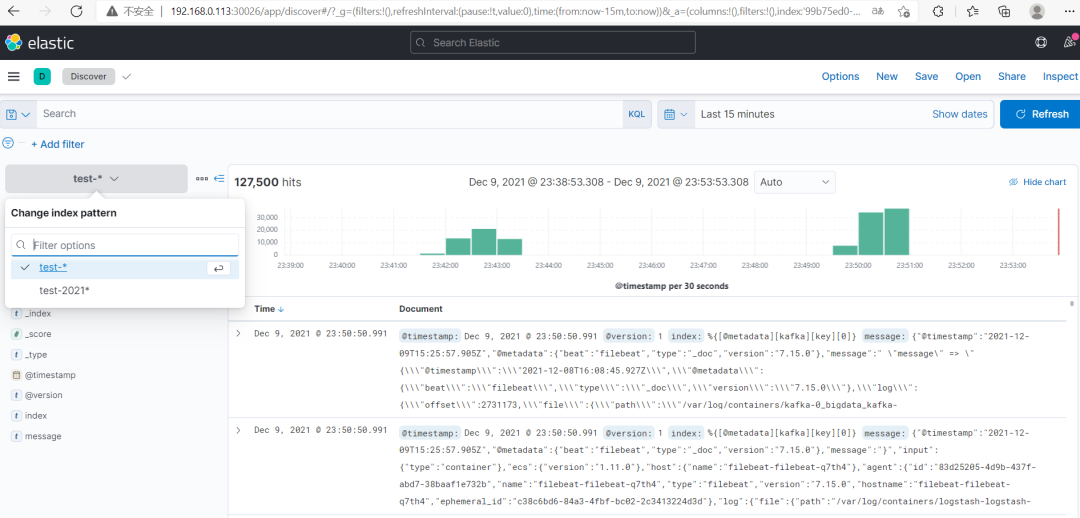Click the tallest histogram bar near 23:51:00
This screenshot has width=1080, height=518.
pyautogui.click(x=897, y=231)
